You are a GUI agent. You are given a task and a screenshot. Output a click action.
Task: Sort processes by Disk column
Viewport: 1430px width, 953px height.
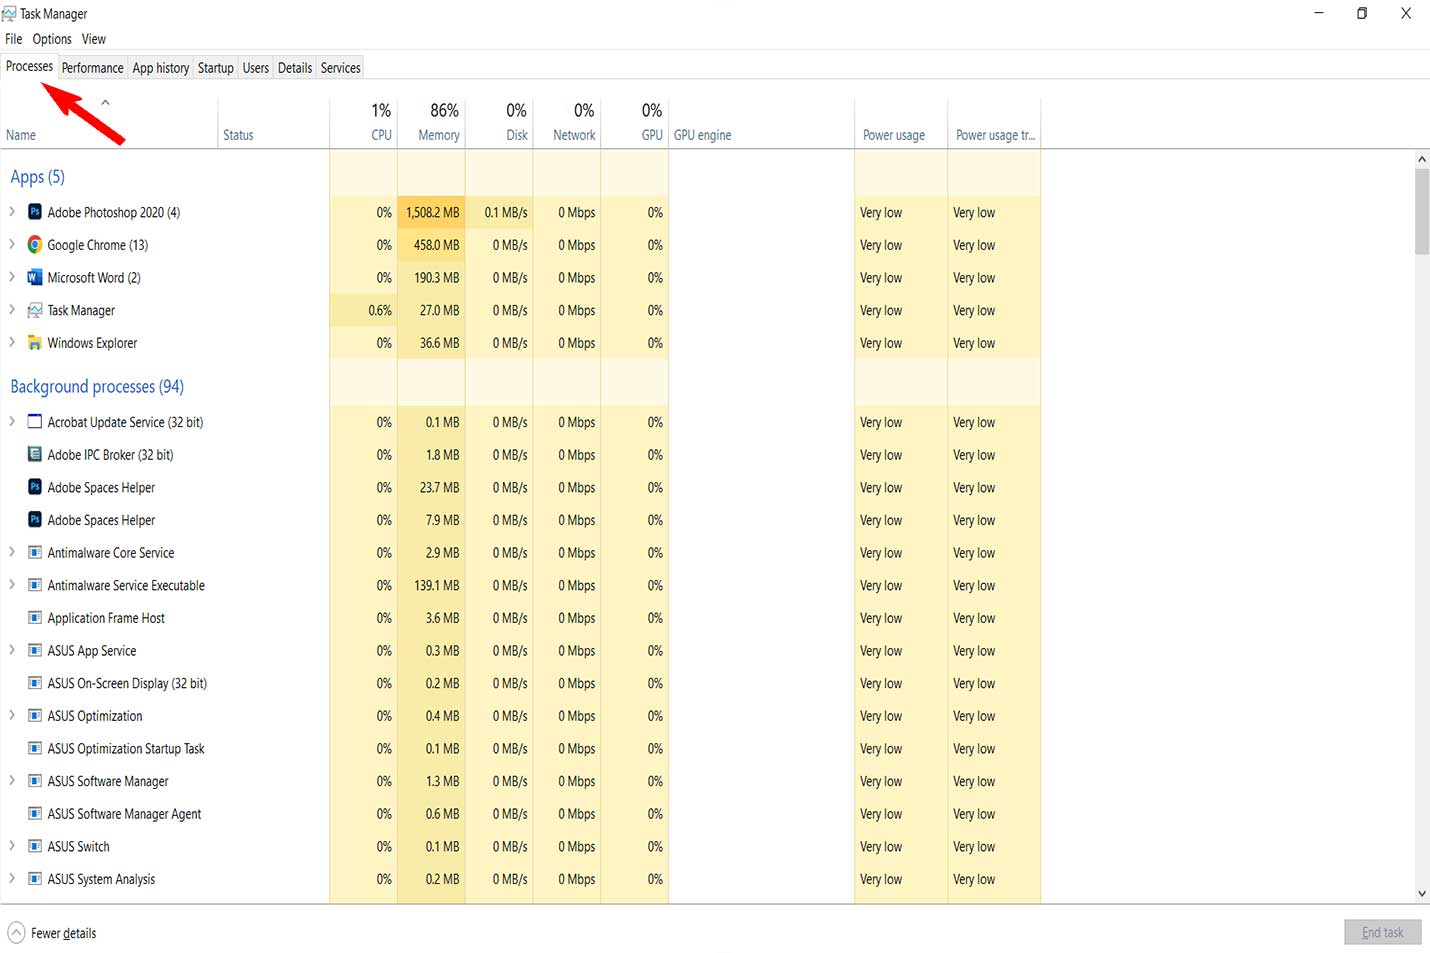point(499,124)
